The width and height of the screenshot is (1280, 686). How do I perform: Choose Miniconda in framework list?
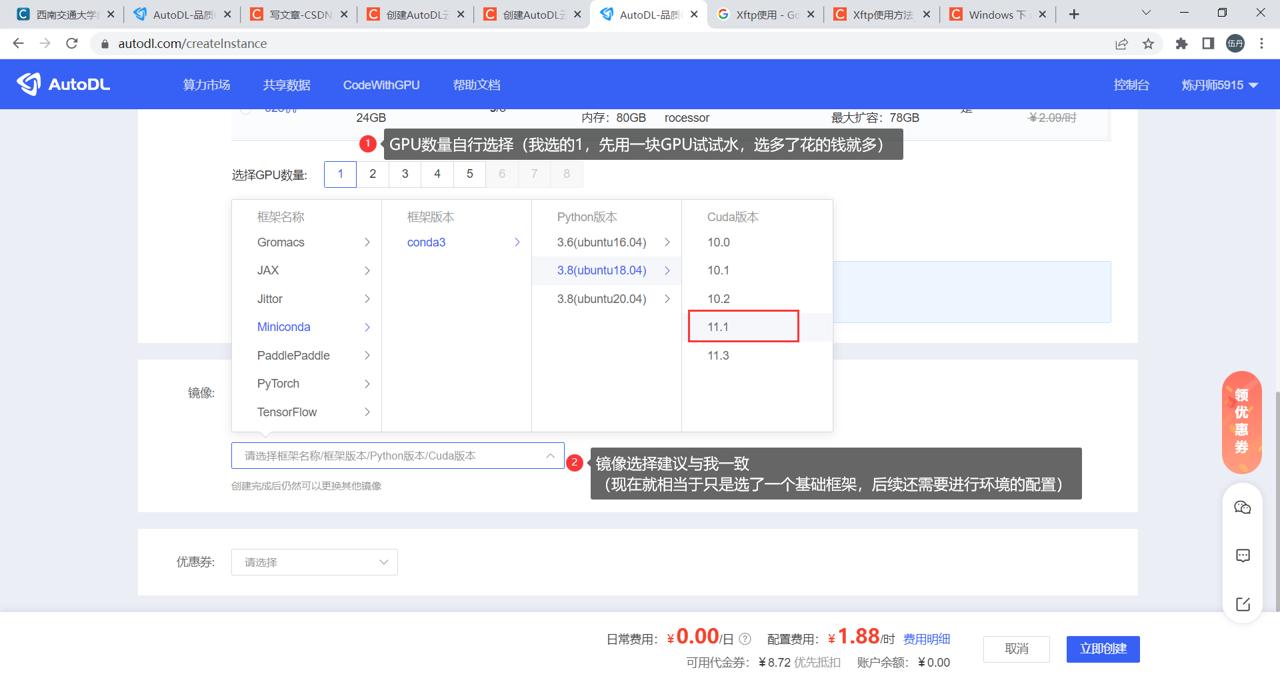pyautogui.click(x=306, y=327)
